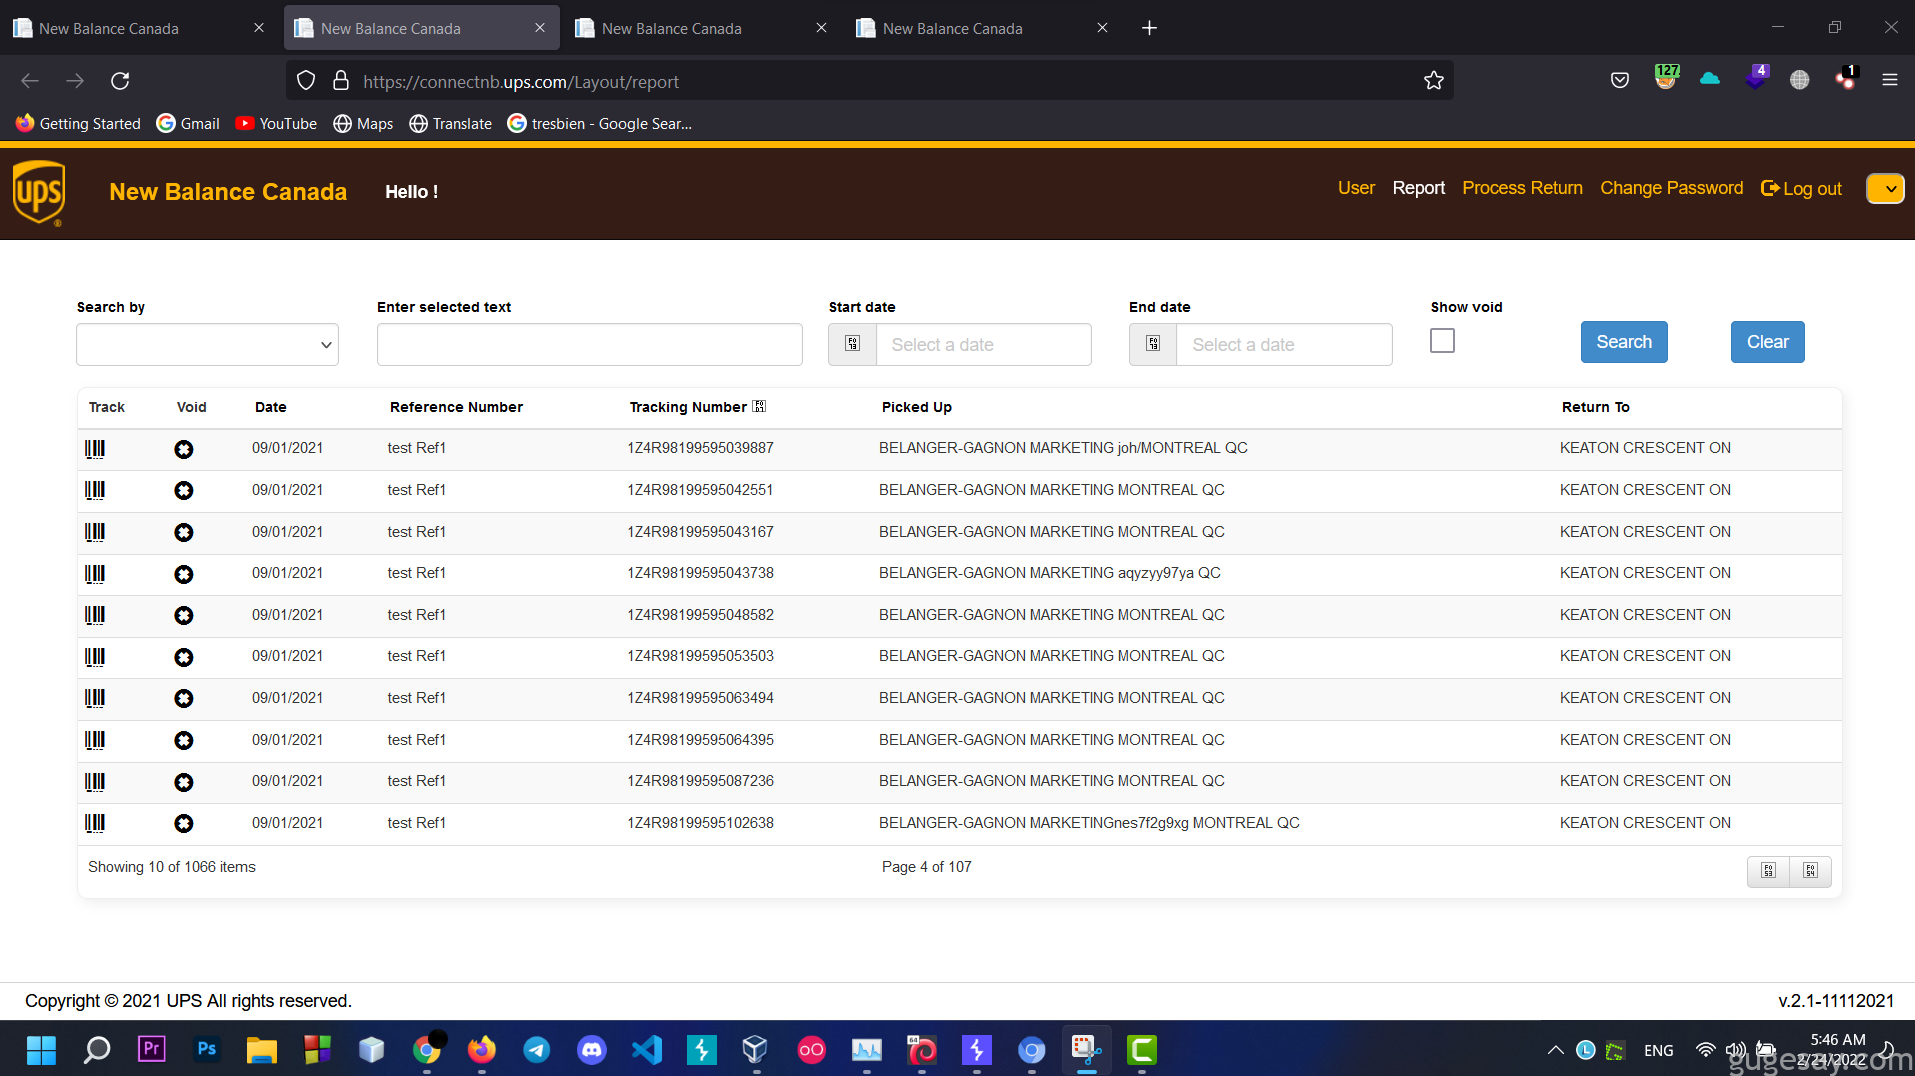
Task: Click the Reference Number column header
Action: (x=456, y=407)
